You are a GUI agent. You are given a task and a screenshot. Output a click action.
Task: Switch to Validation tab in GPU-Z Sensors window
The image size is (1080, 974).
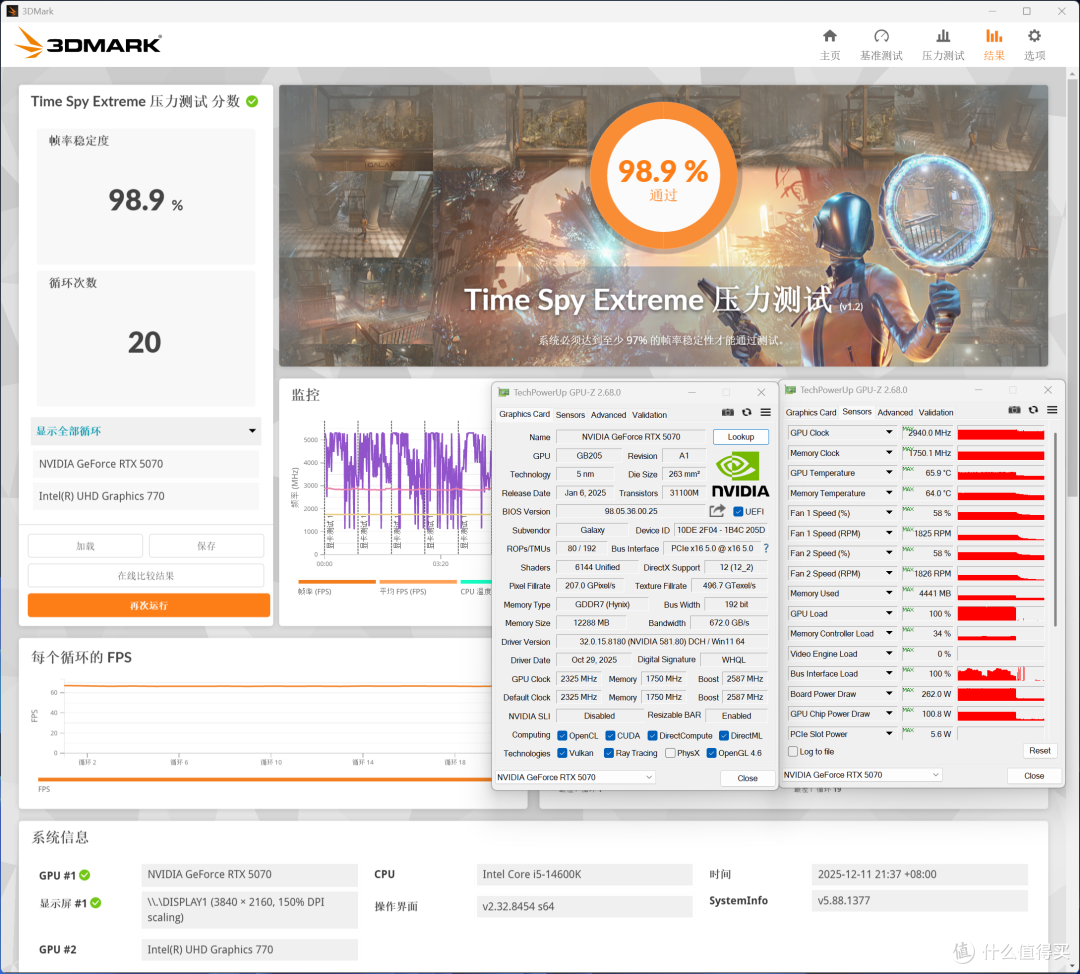coord(936,413)
